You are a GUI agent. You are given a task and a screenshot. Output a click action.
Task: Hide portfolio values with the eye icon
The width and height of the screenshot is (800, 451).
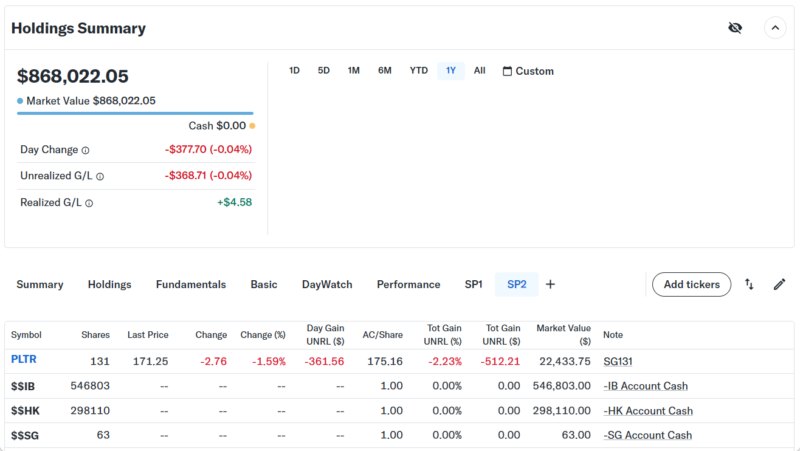coord(735,28)
